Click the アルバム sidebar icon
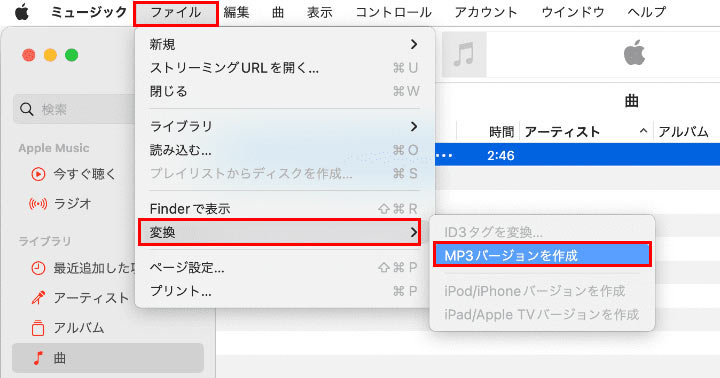This screenshot has width=720, height=378. coord(38,328)
